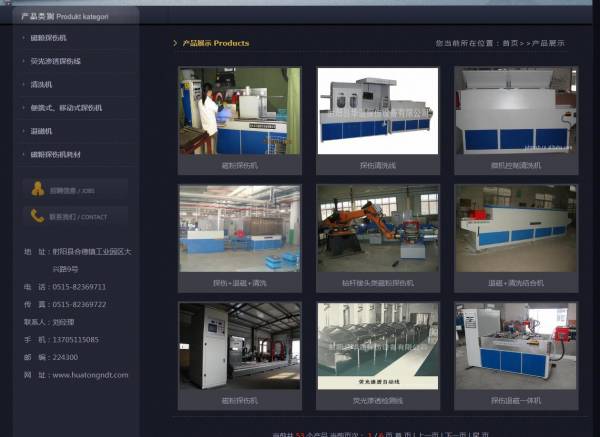Select the 退磁+清洗组合机 product thumbnail
This screenshot has width=600, height=437.
(516, 229)
